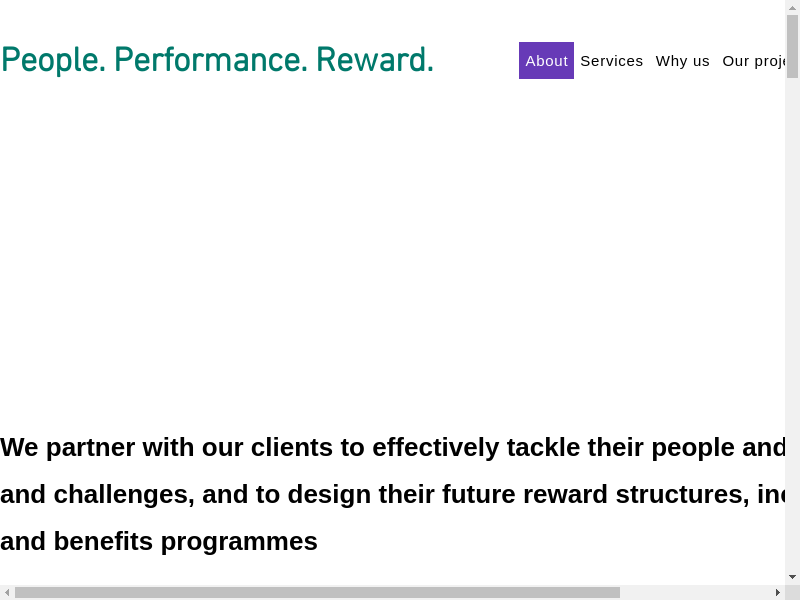Click the blank white hero area

(392, 250)
